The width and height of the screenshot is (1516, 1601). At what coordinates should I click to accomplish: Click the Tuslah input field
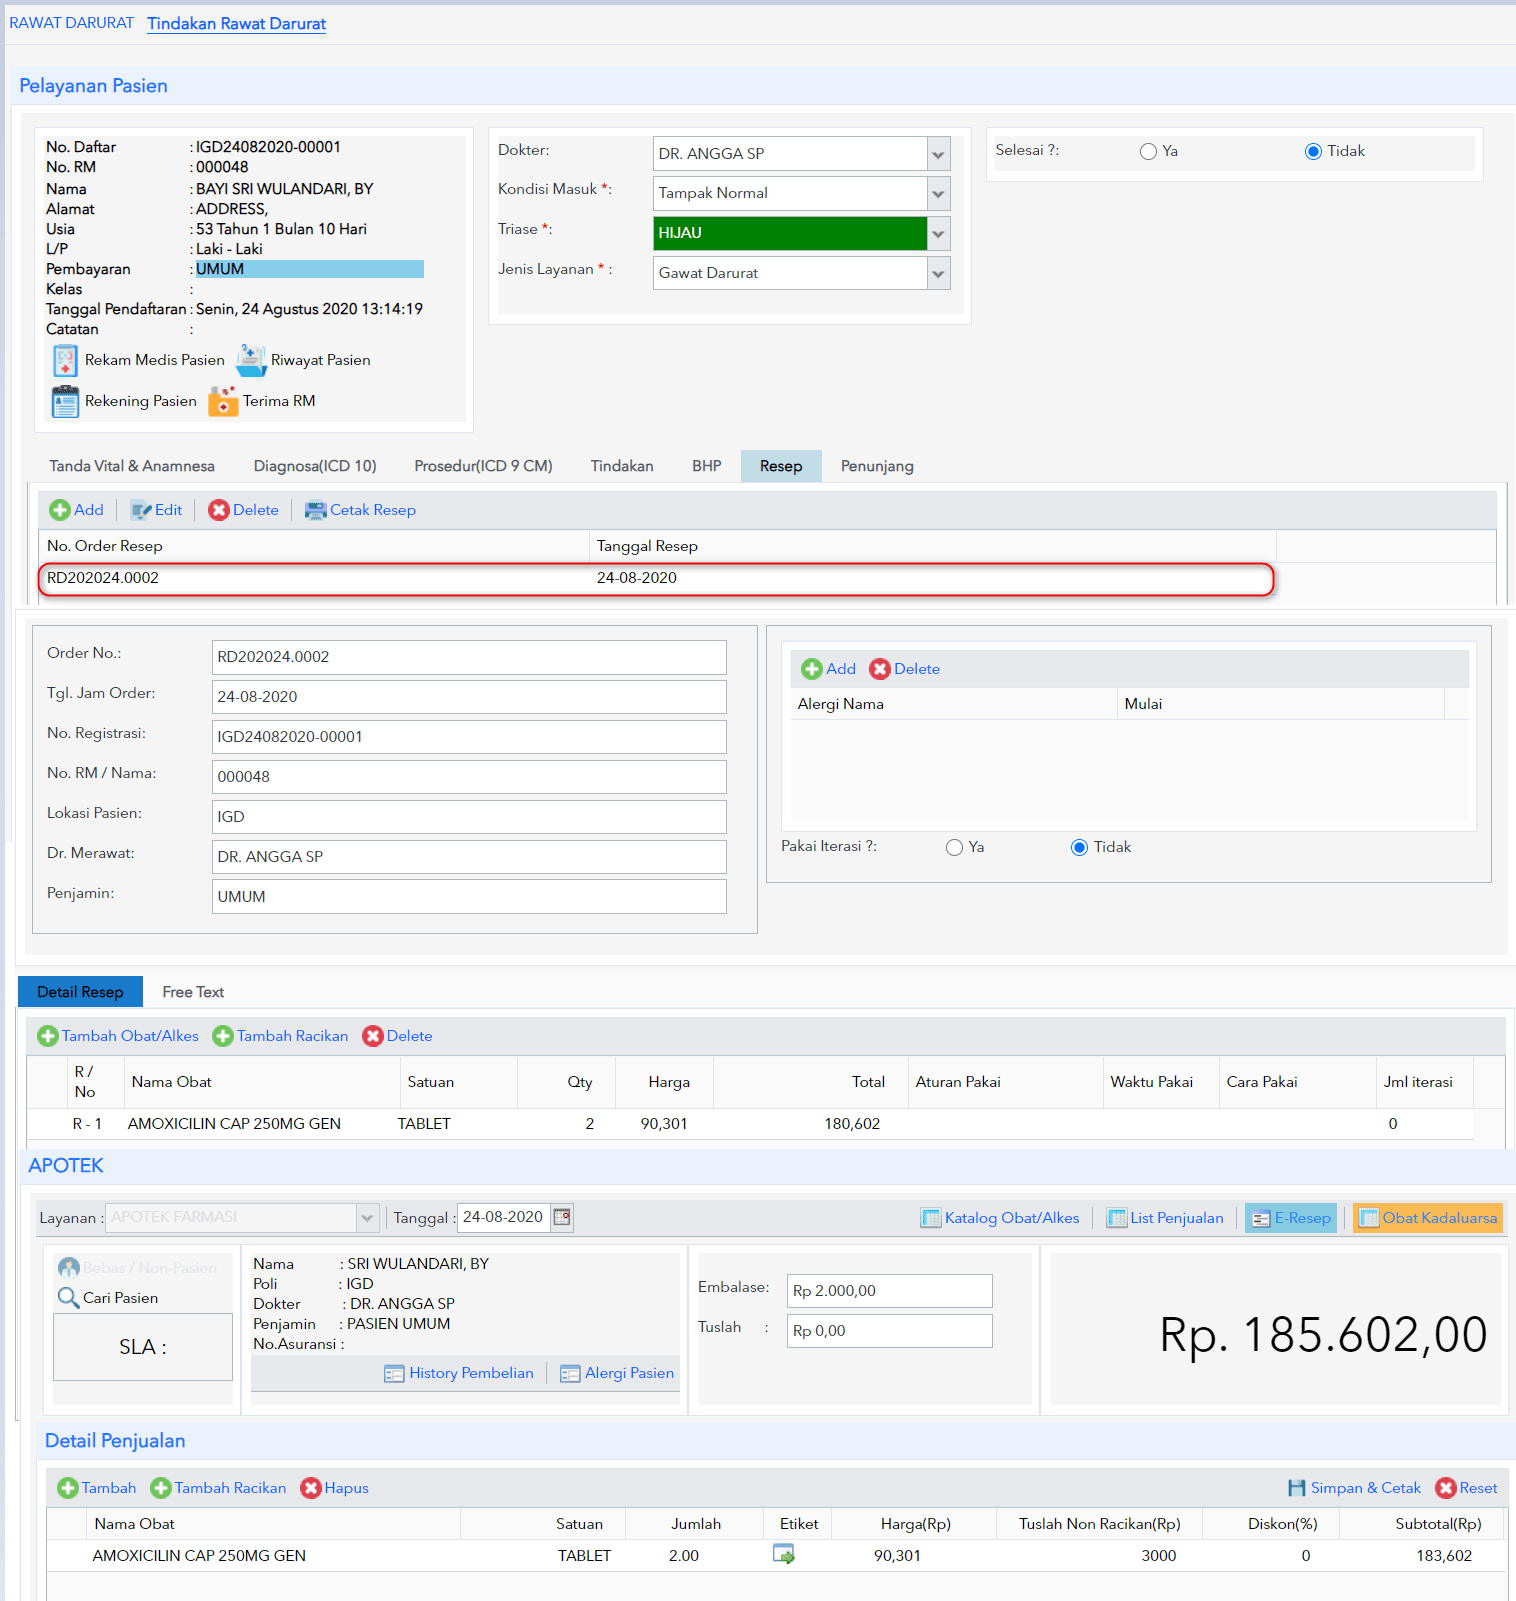coord(890,1331)
